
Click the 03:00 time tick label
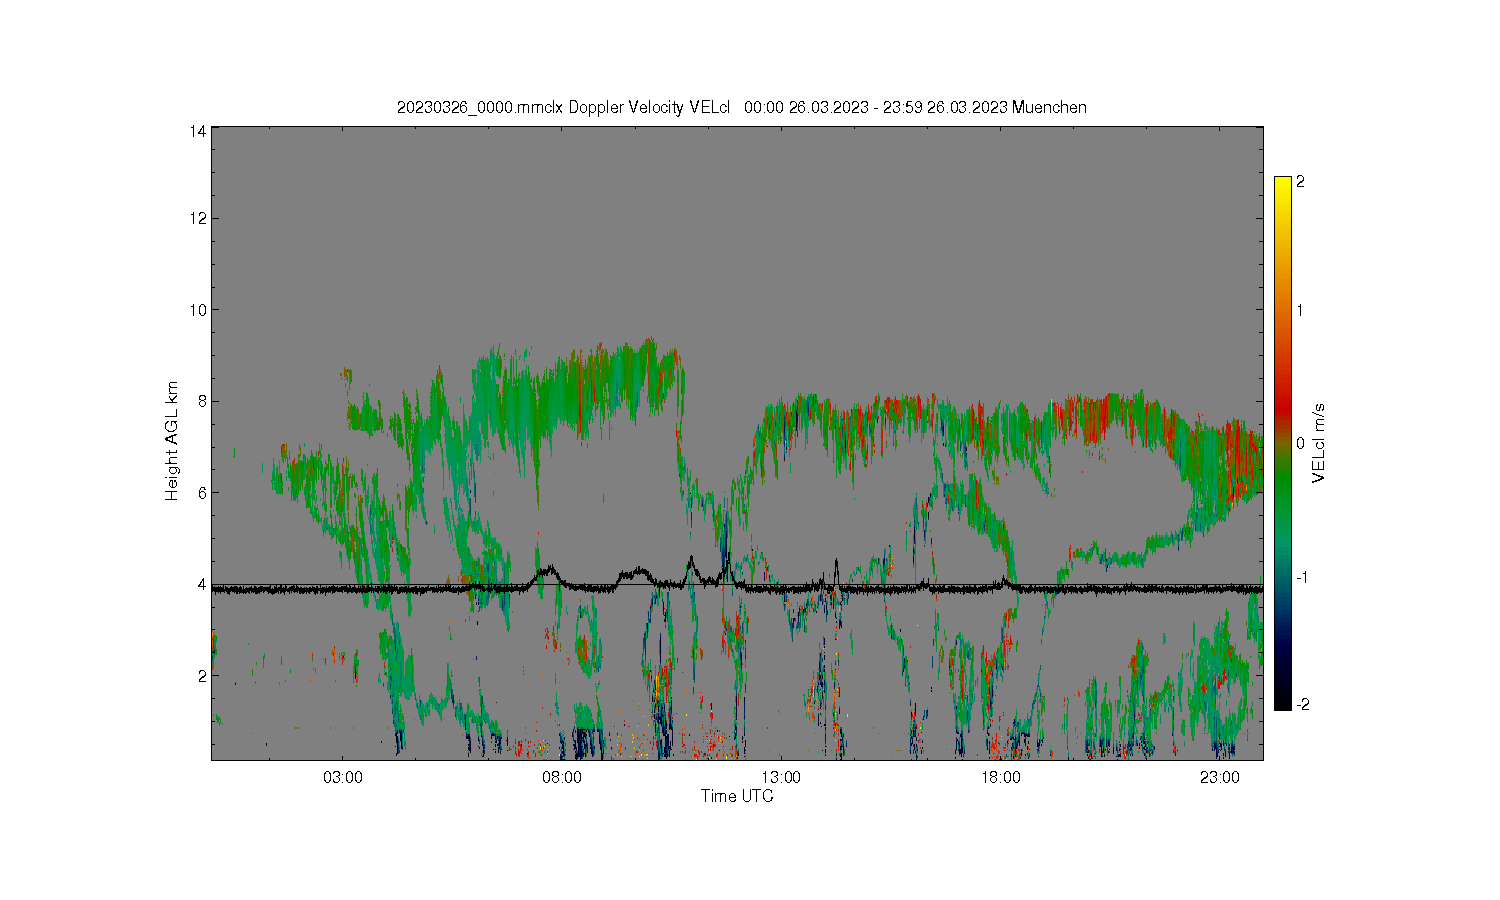pos(343,777)
